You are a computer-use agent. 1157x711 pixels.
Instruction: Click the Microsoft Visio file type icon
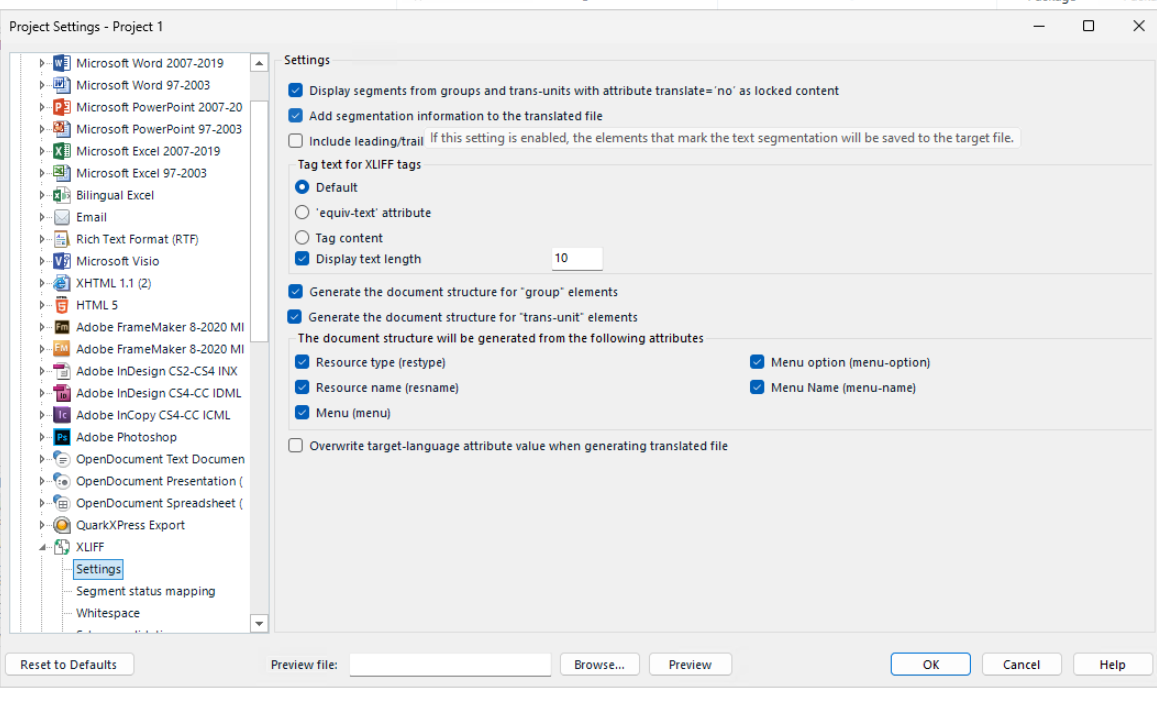[61, 261]
